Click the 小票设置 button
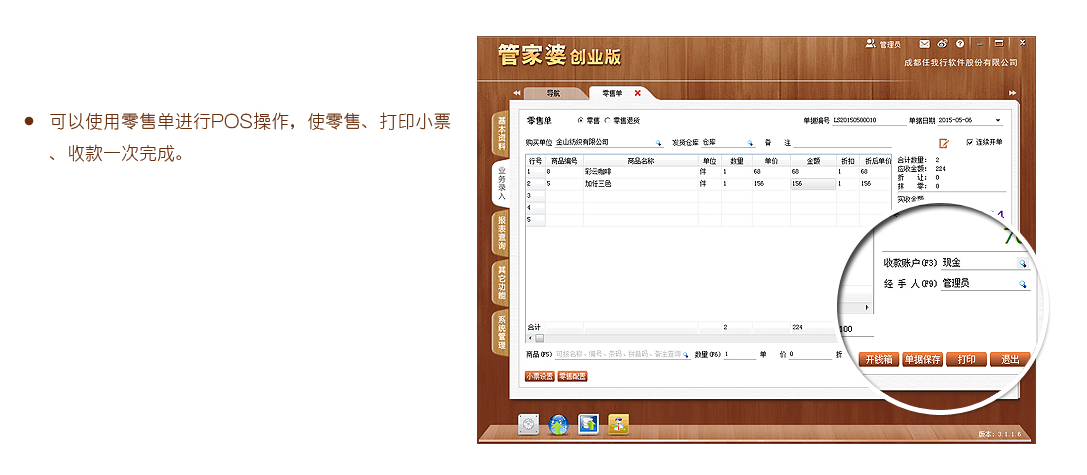Image resolution: width=1087 pixels, height=475 pixels. 539,377
